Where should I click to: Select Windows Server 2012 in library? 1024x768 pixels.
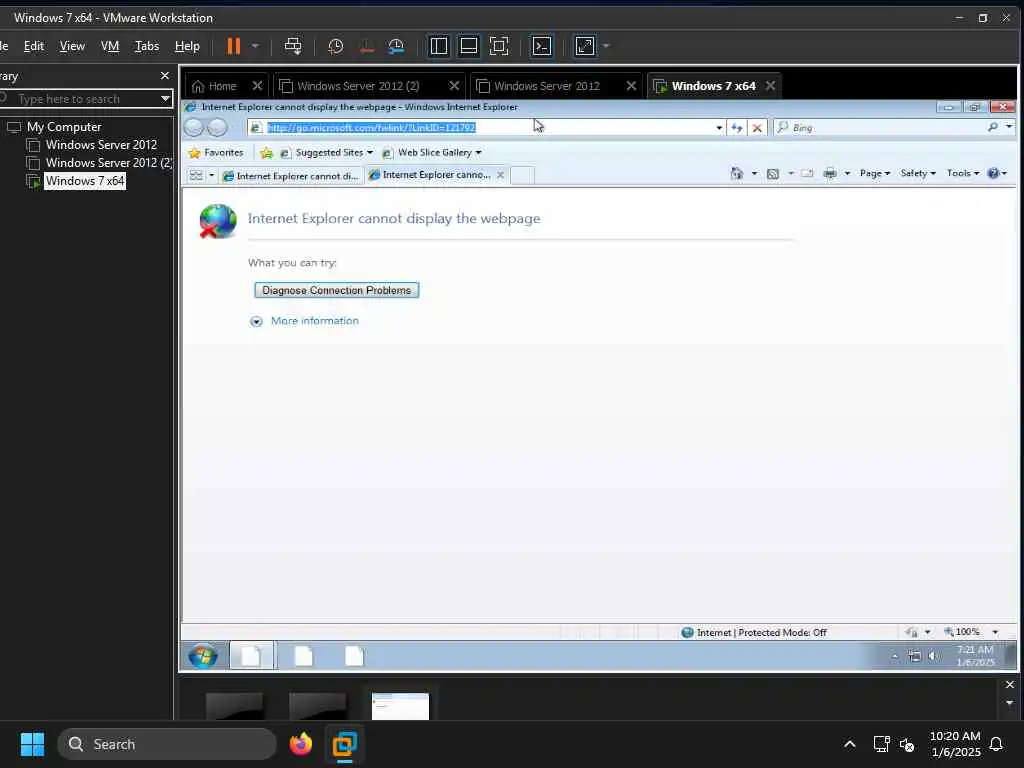point(101,144)
